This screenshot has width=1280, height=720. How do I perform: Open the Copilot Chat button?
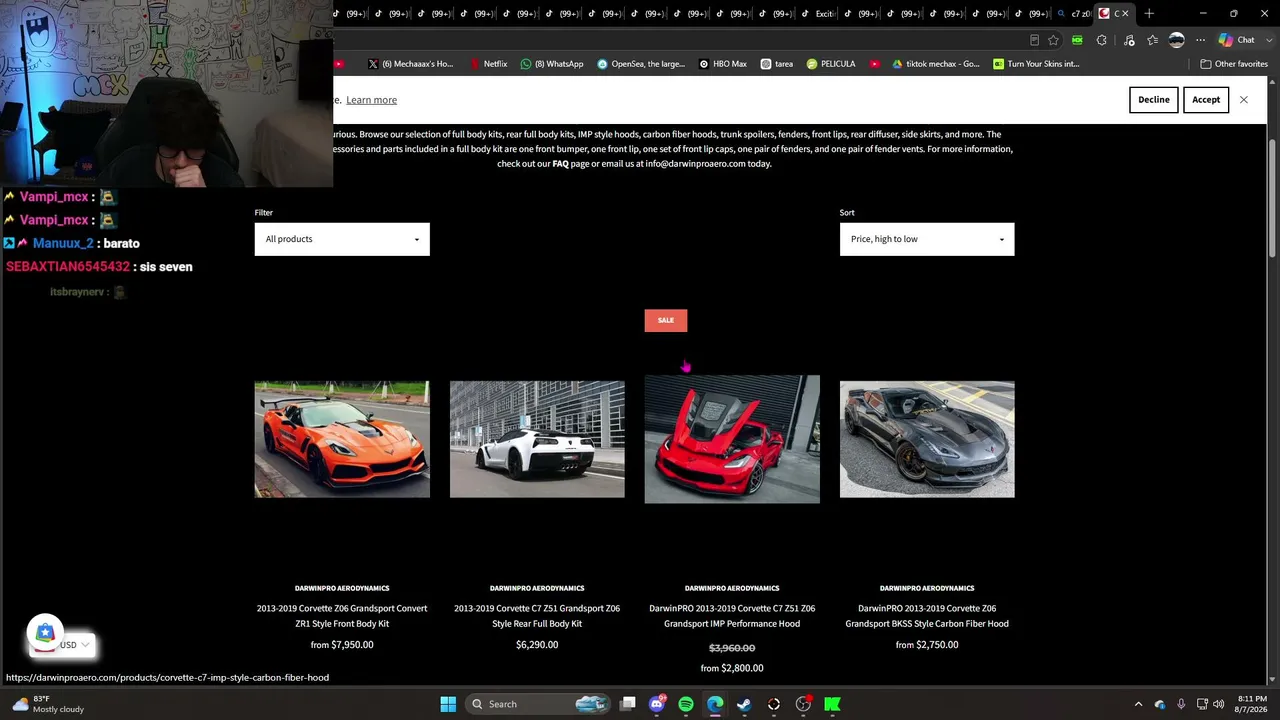pyautogui.click(x=1237, y=40)
